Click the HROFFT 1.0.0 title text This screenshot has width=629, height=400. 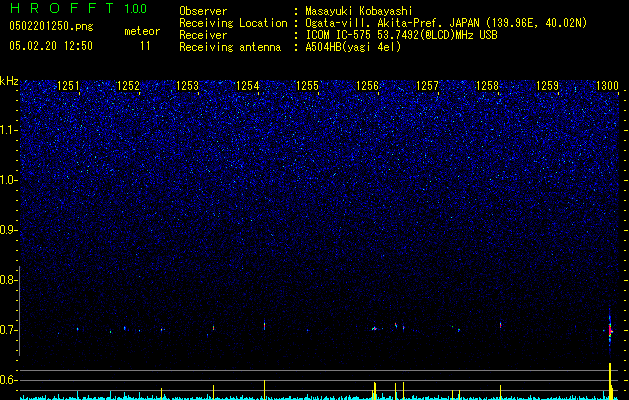click(79, 8)
